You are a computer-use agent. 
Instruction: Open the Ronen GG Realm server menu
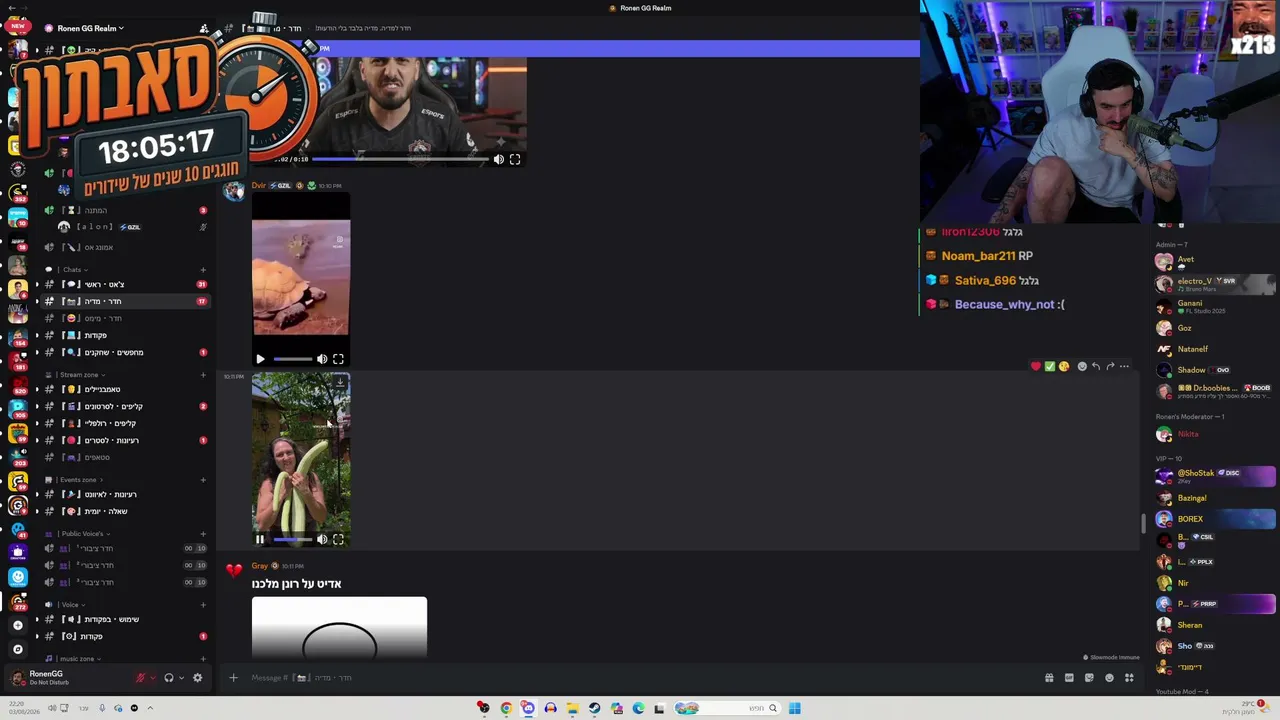(90, 28)
